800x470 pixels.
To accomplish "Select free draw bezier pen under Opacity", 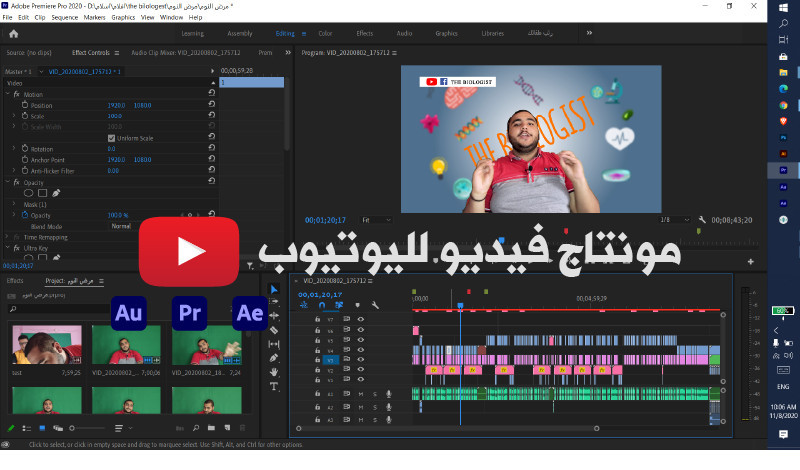I will pos(56,193).
